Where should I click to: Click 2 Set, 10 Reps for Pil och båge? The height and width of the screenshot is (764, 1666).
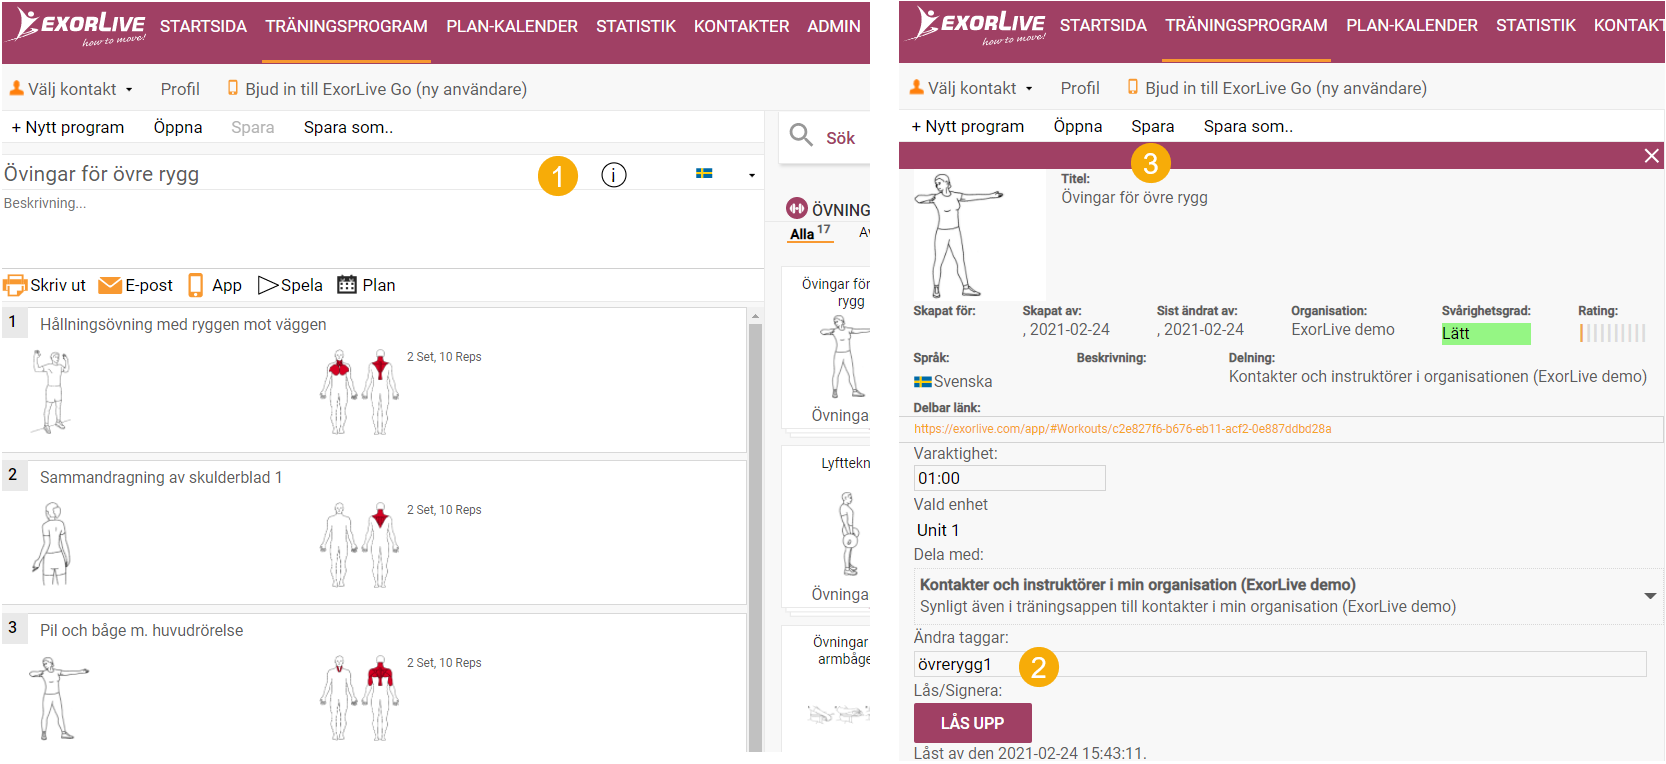[444, 663]
